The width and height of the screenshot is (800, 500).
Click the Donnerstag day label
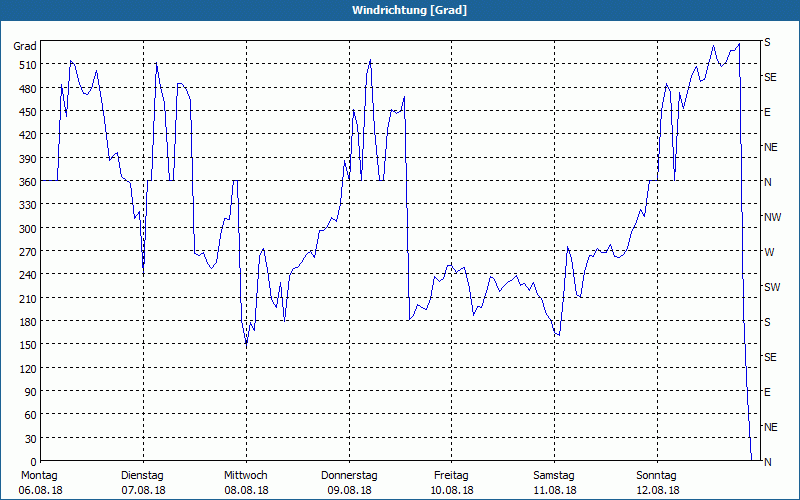(349, 475)
